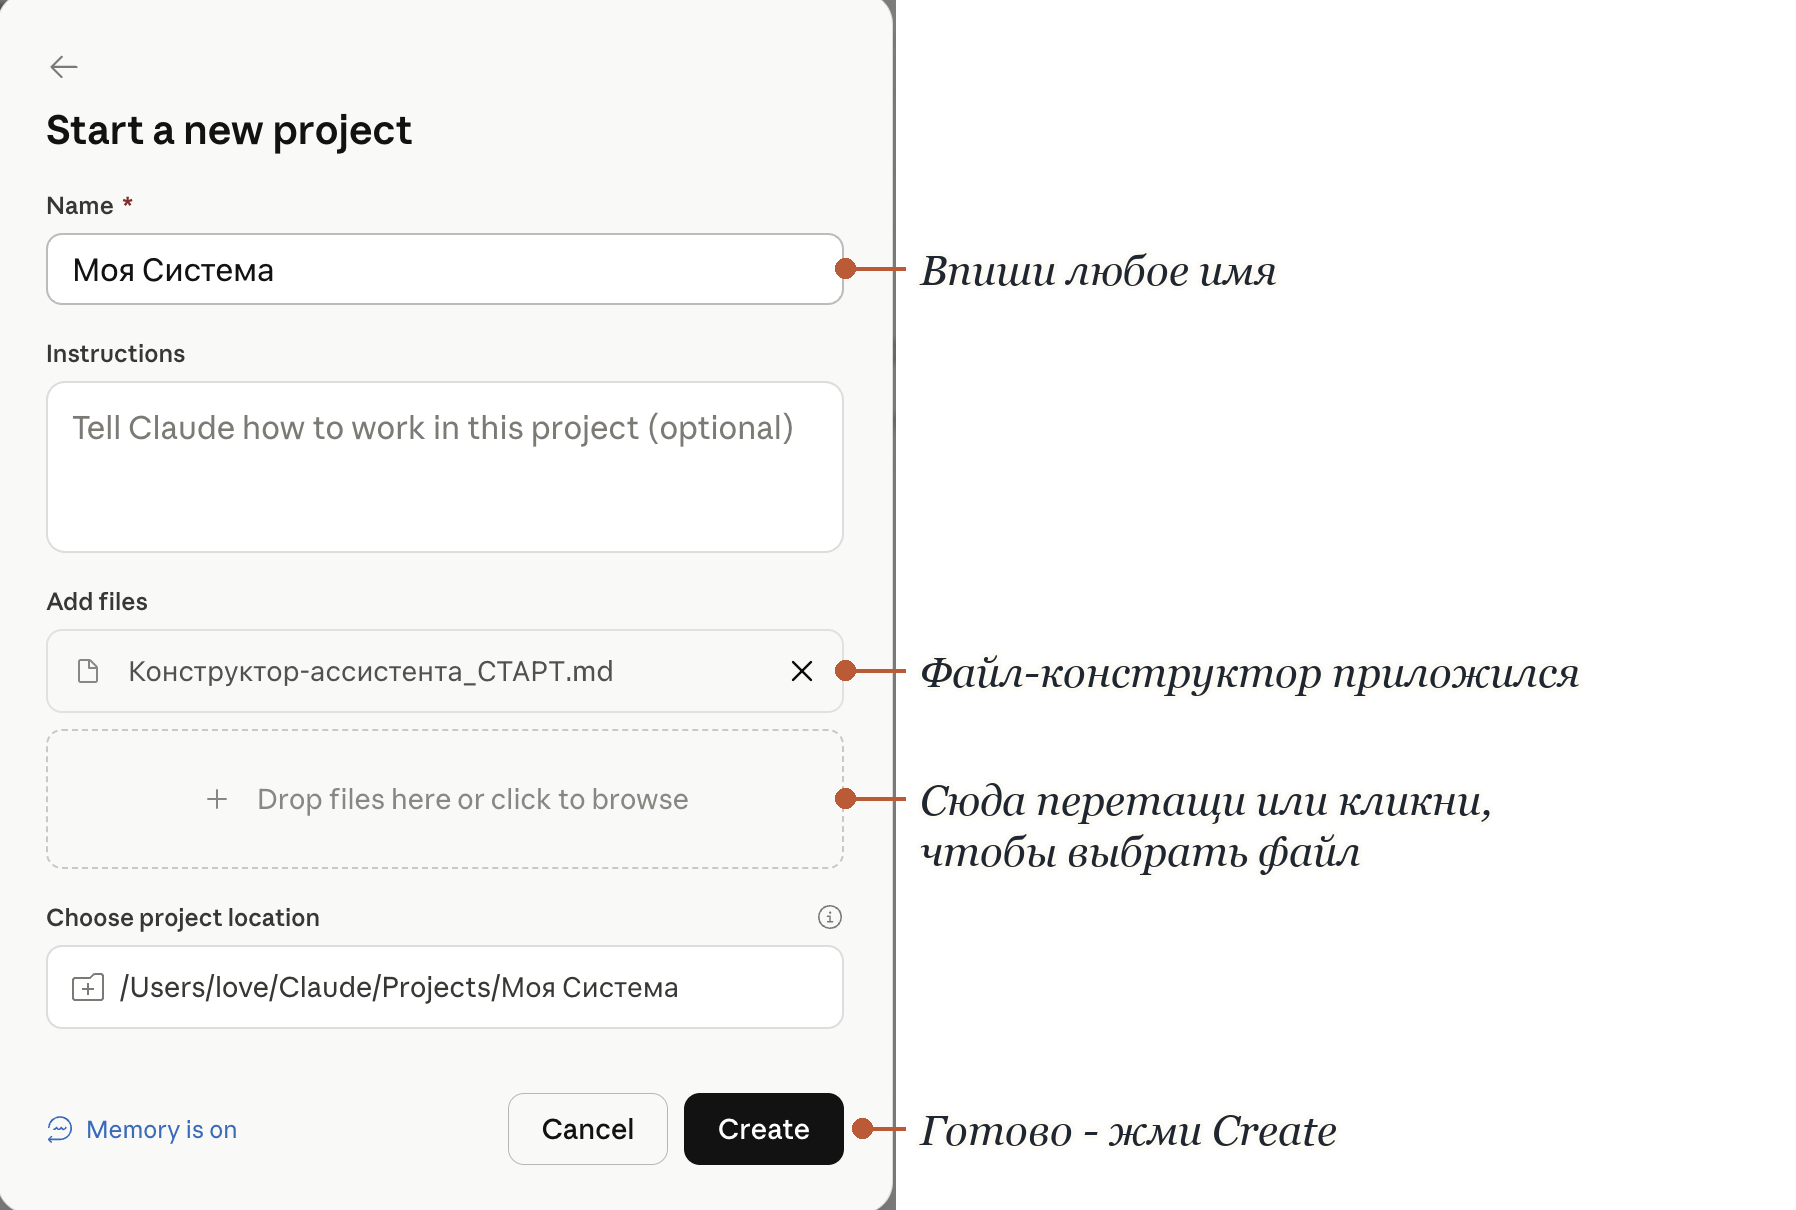Remove the Конструктор-ассистента_СТАРТ.md file
Viewport: 1796px width, 1210px height.
point(802,671)
